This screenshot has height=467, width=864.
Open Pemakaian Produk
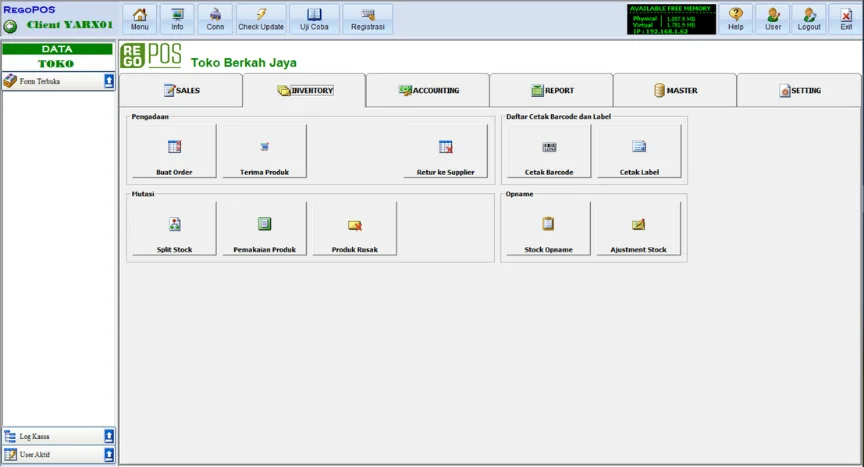(x=264, y=229)
